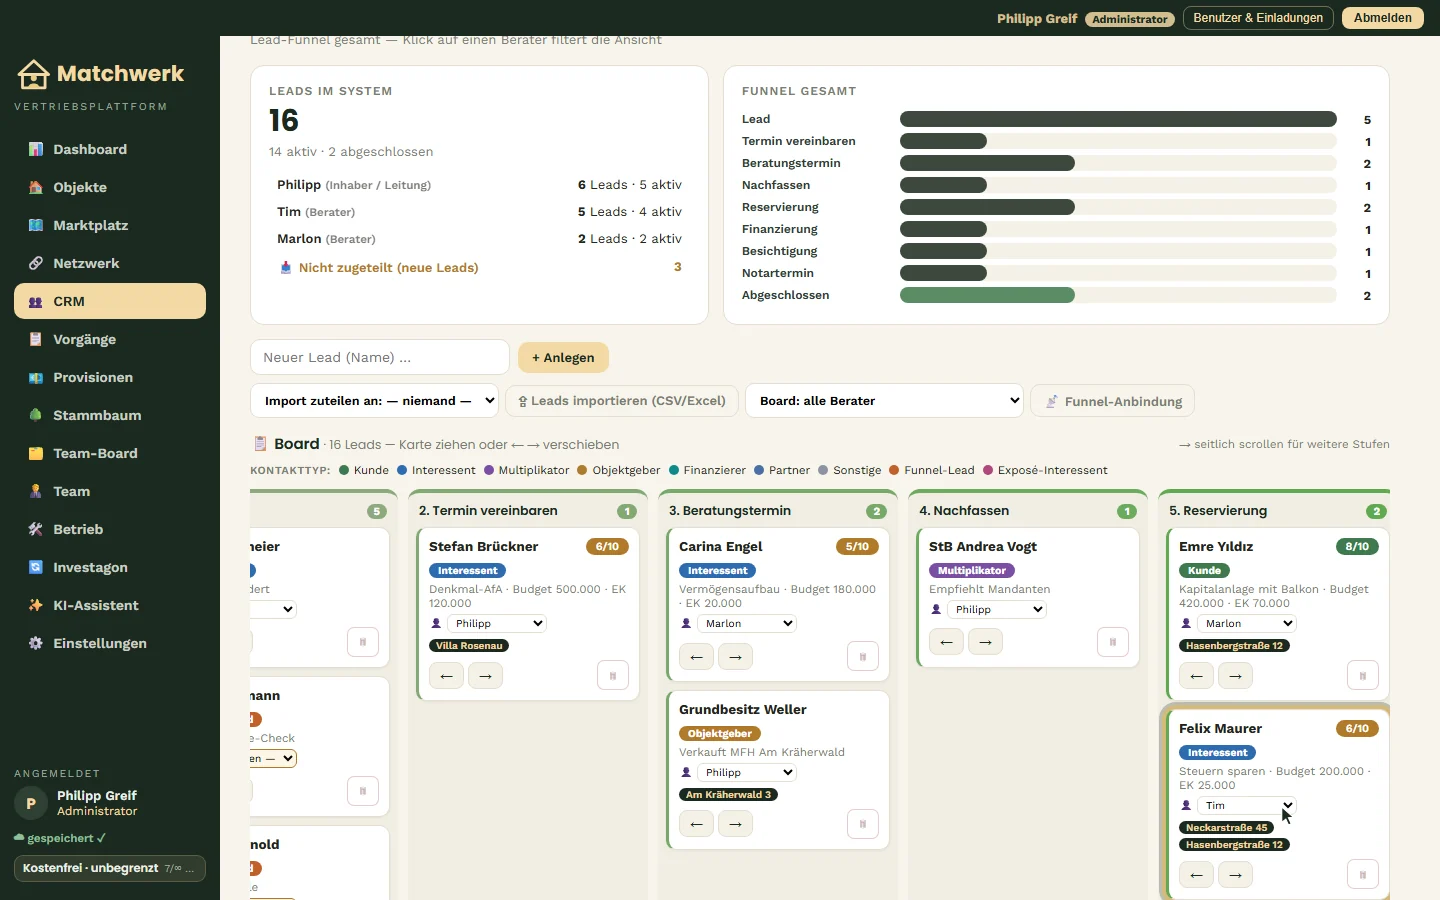1440x900 pixels.
Task: Move Carina Engel back one stage
Action: tap(697, 657)
